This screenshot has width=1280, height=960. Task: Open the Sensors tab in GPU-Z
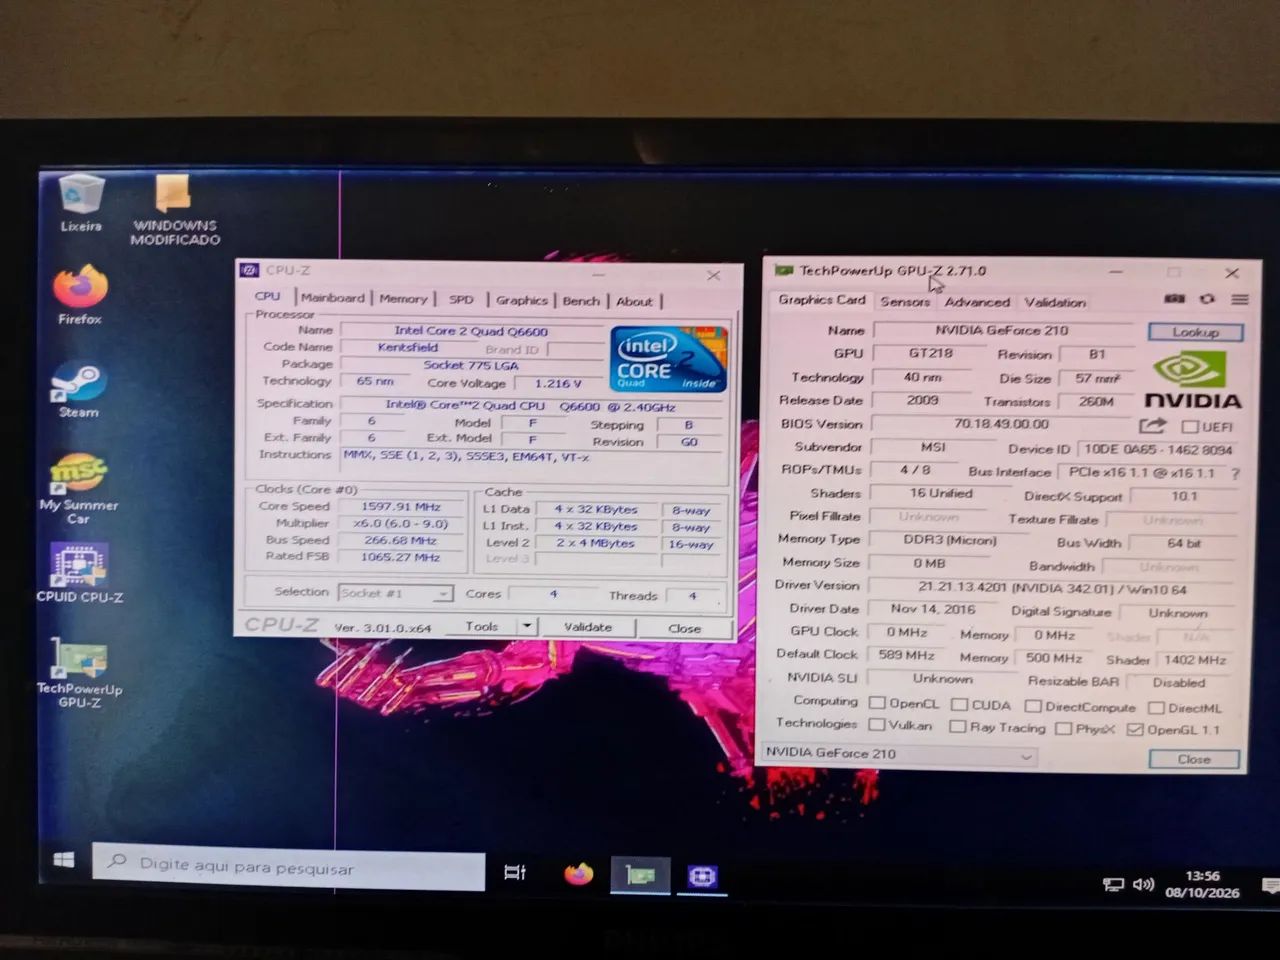click(x=904, y=301)
